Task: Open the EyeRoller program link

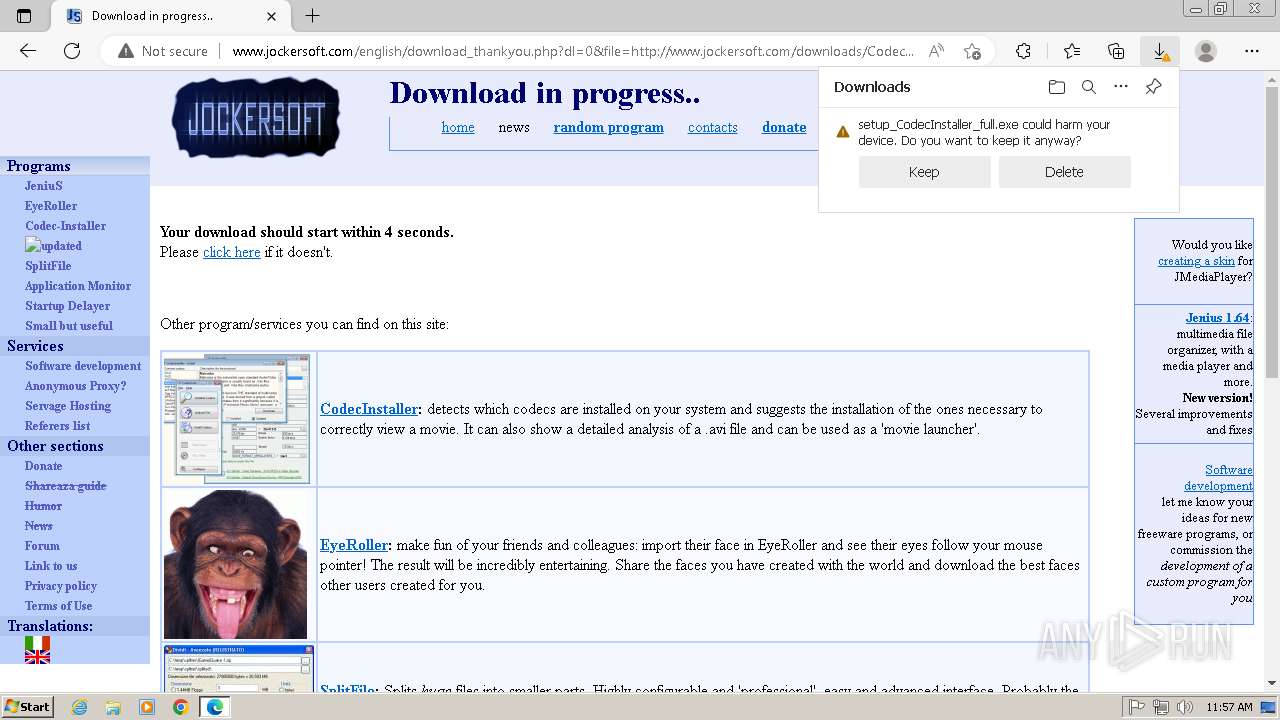Action: coord(354,545)
